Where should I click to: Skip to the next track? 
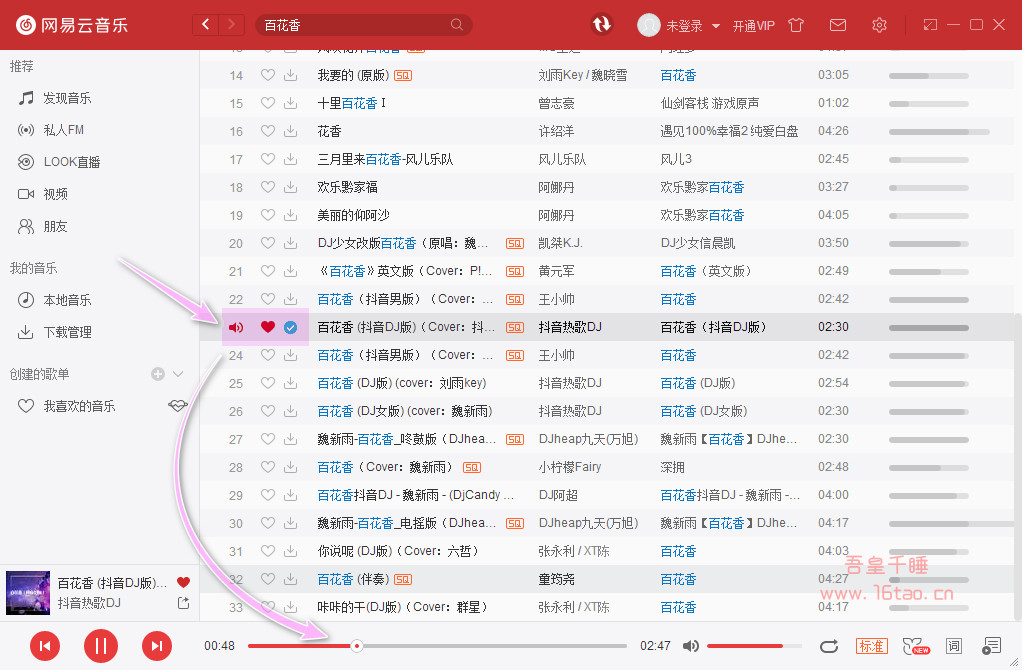coord(156,646)
